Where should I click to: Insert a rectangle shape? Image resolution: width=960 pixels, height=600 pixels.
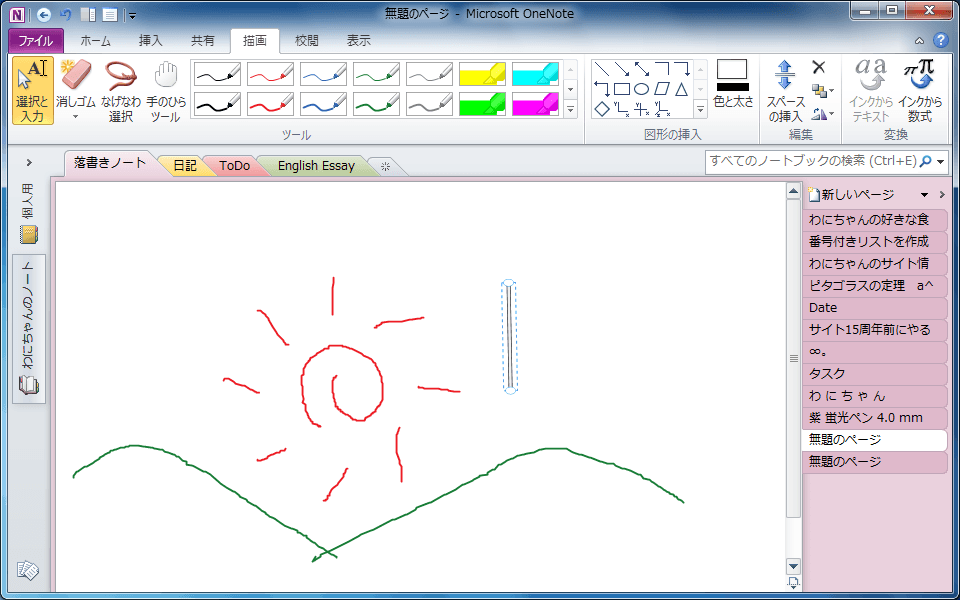(x=622, y=89)
